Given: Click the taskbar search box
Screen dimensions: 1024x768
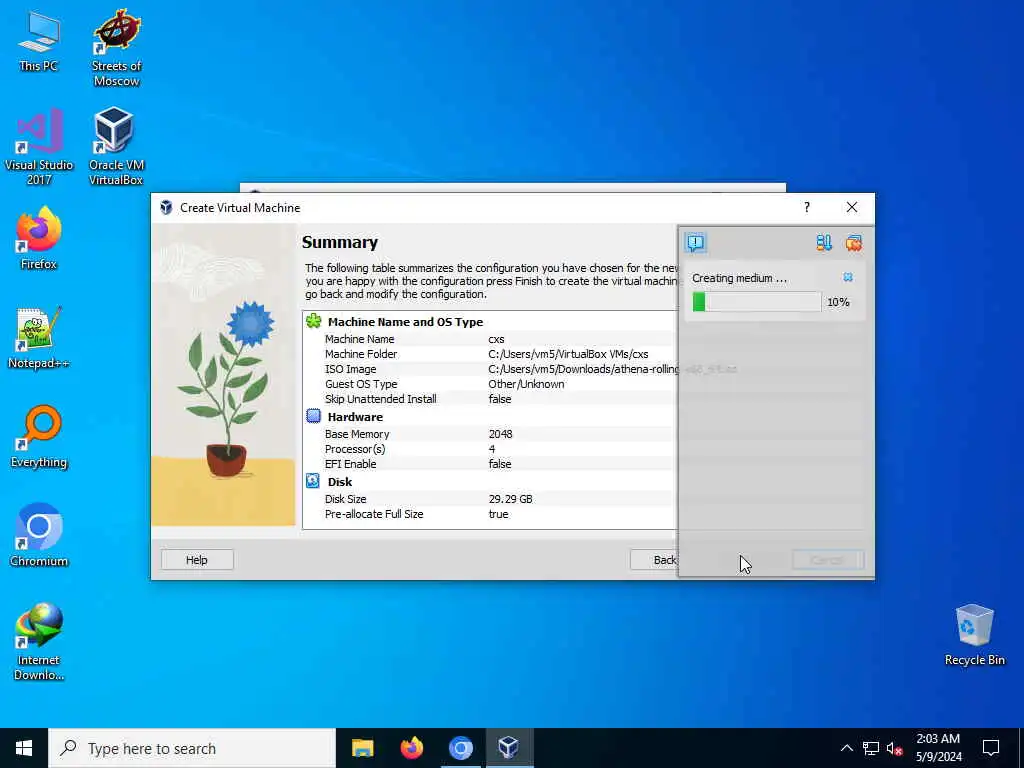Looking at the screenshot, I should coord(192,748).
